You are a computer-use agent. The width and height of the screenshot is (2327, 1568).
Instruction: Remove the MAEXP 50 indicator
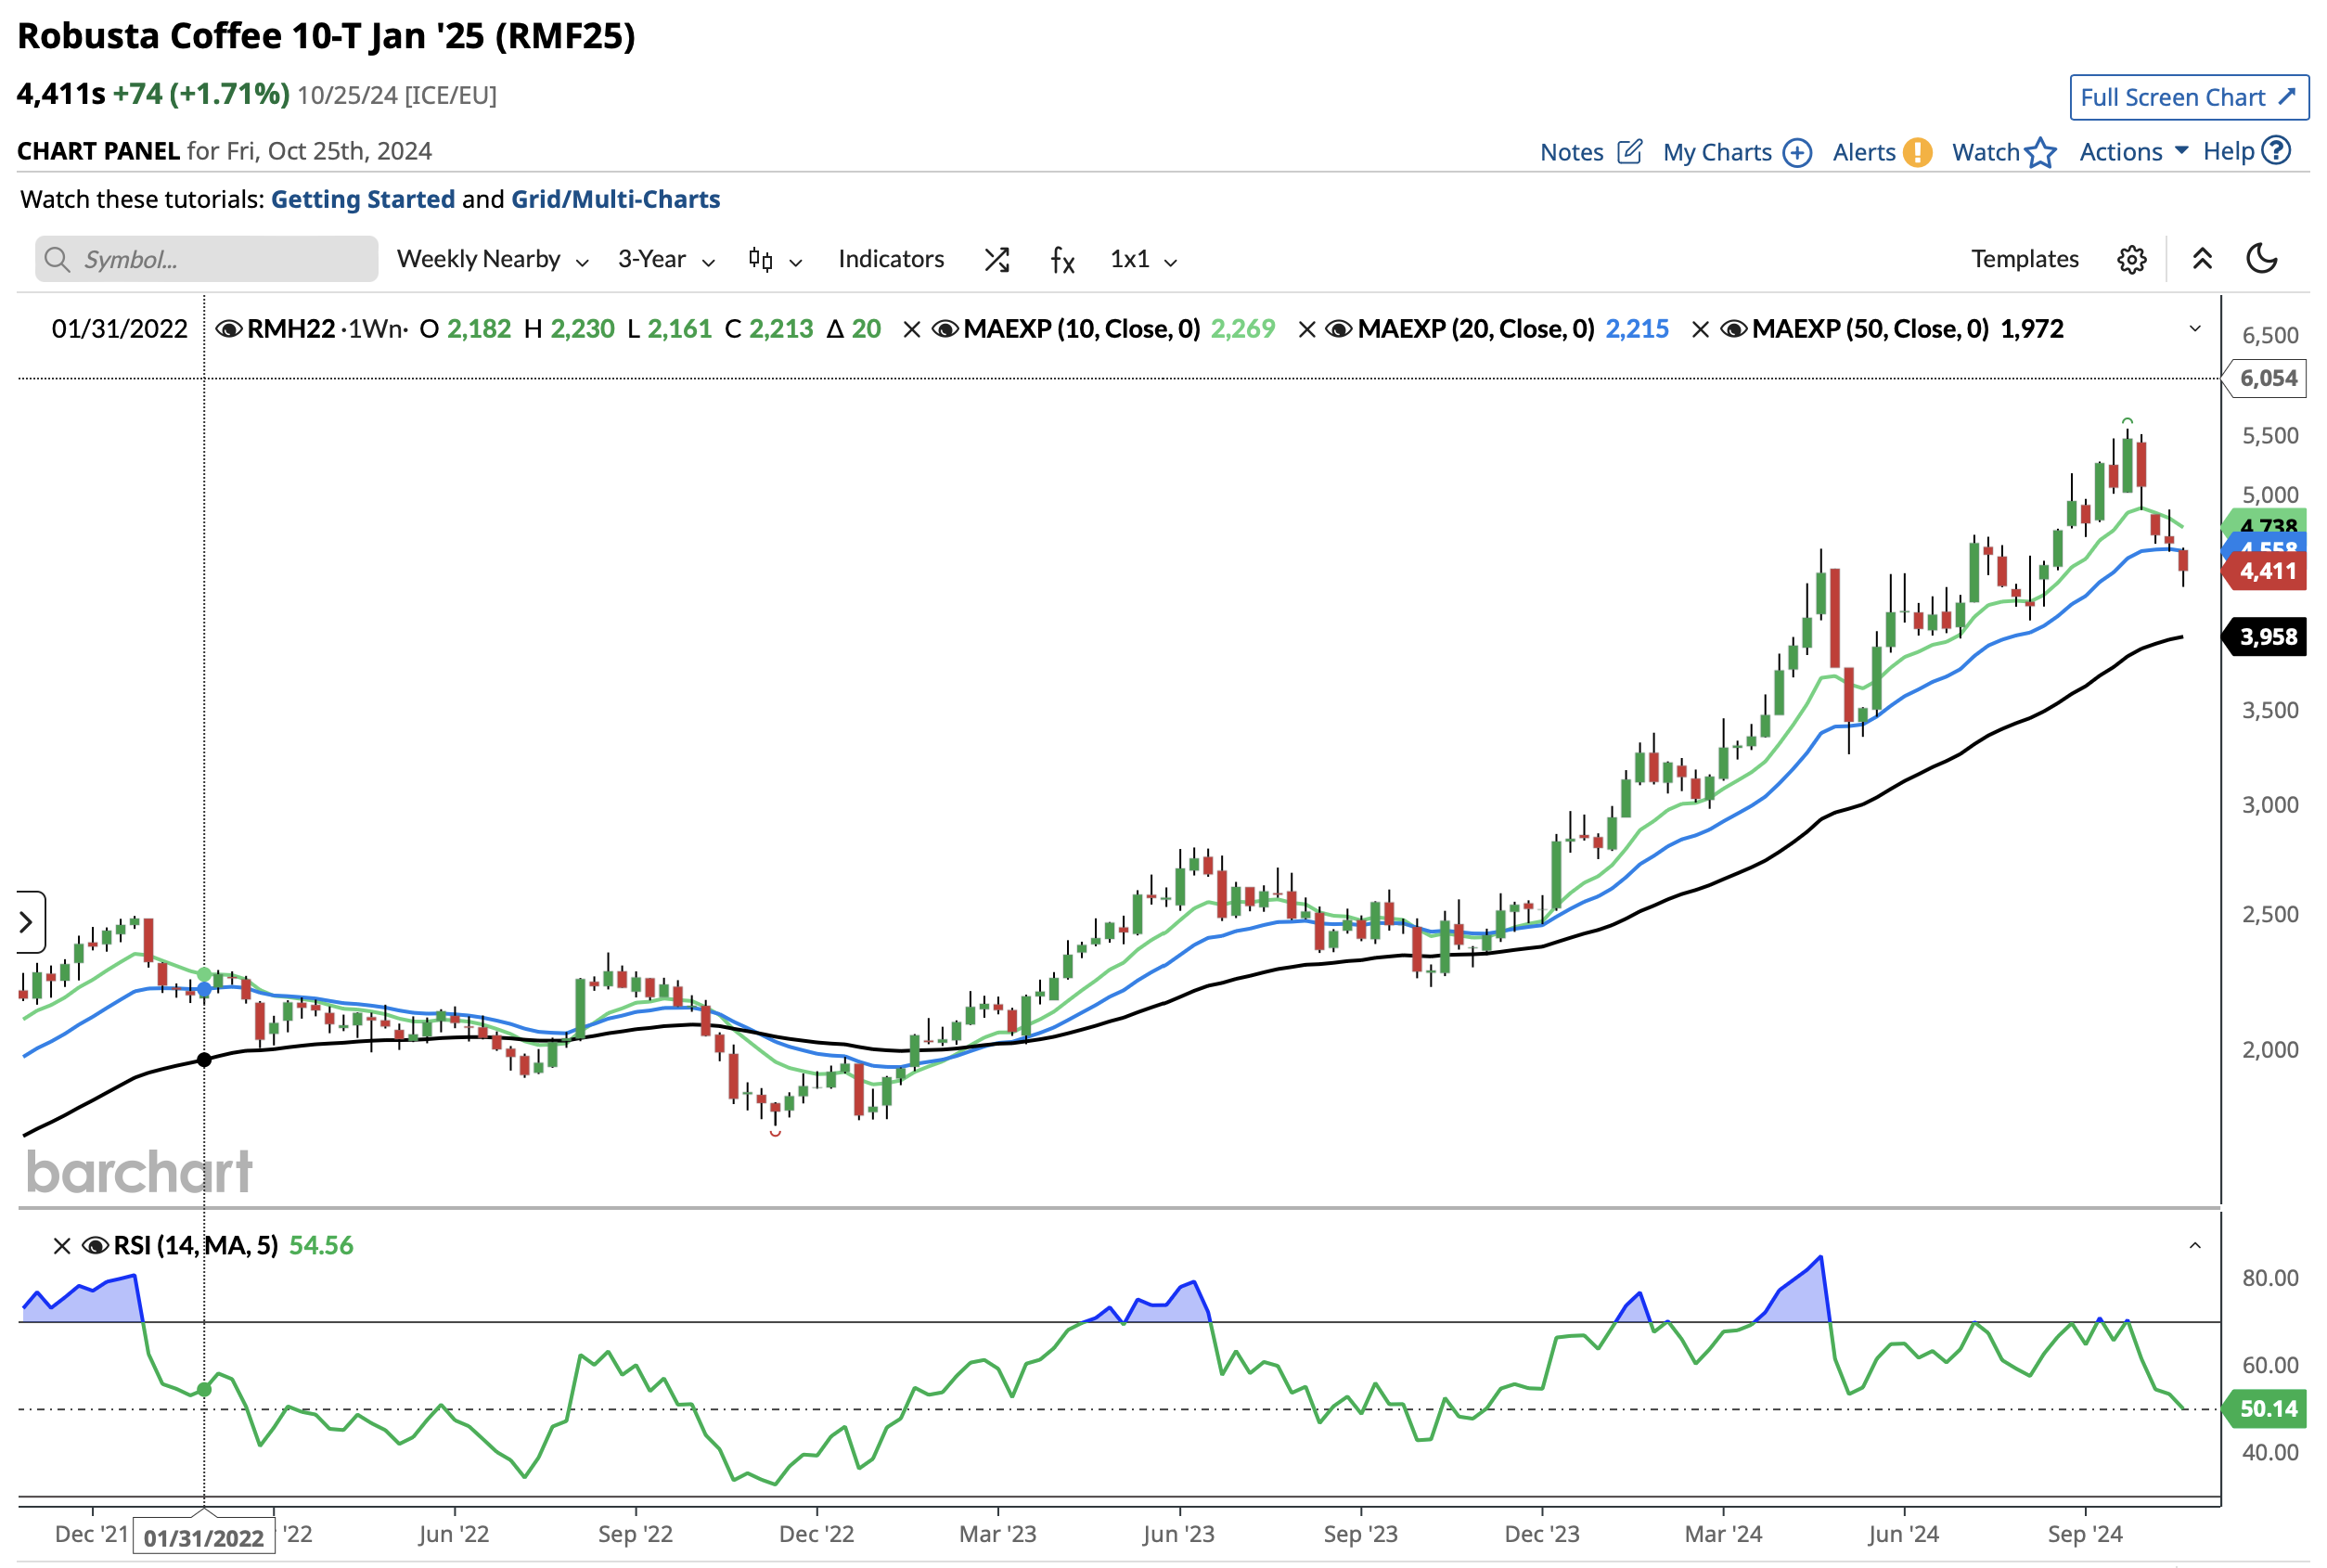click(x=1700, y=329)
